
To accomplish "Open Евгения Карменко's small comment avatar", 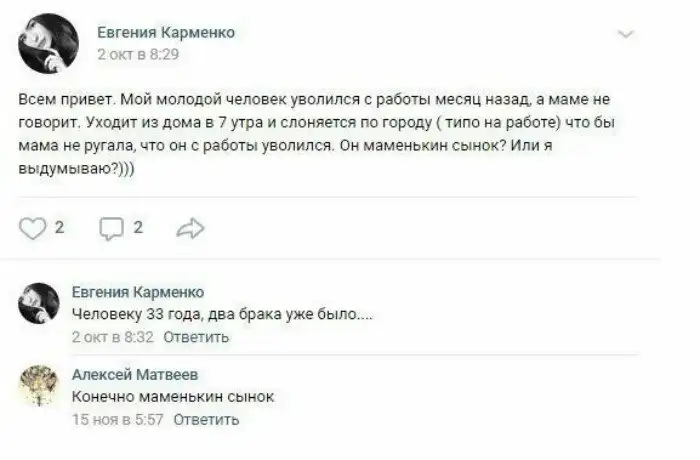I will pyautogui.click(x=40, y=303).
